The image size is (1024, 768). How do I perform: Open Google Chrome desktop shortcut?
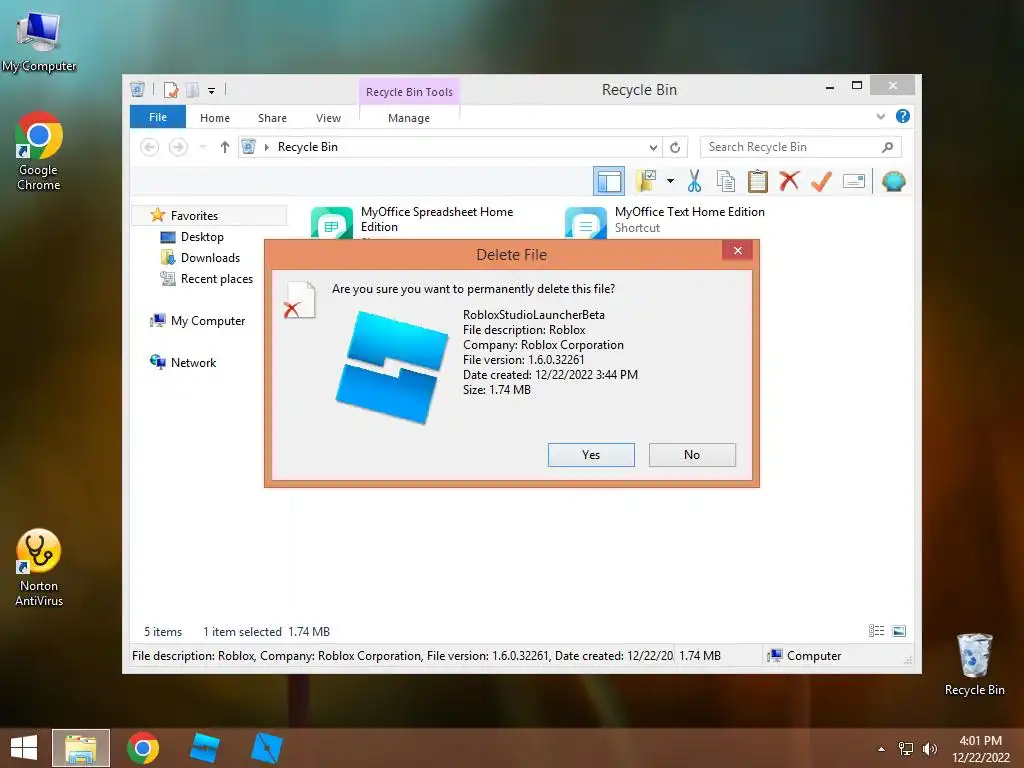[x=39, y=152]
